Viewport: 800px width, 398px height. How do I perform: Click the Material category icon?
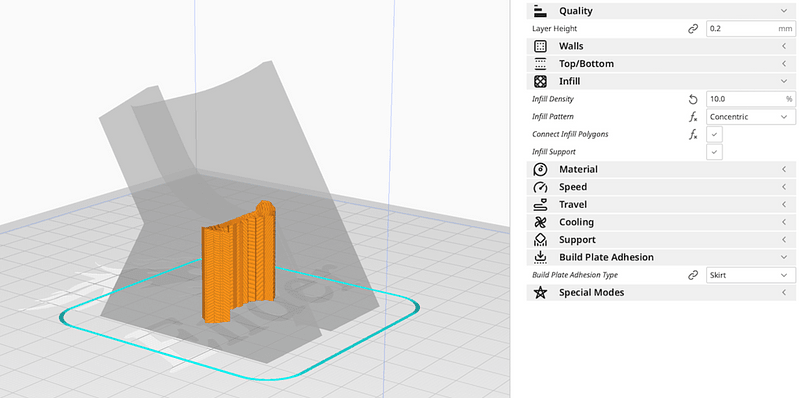click(x=540, y=169)
